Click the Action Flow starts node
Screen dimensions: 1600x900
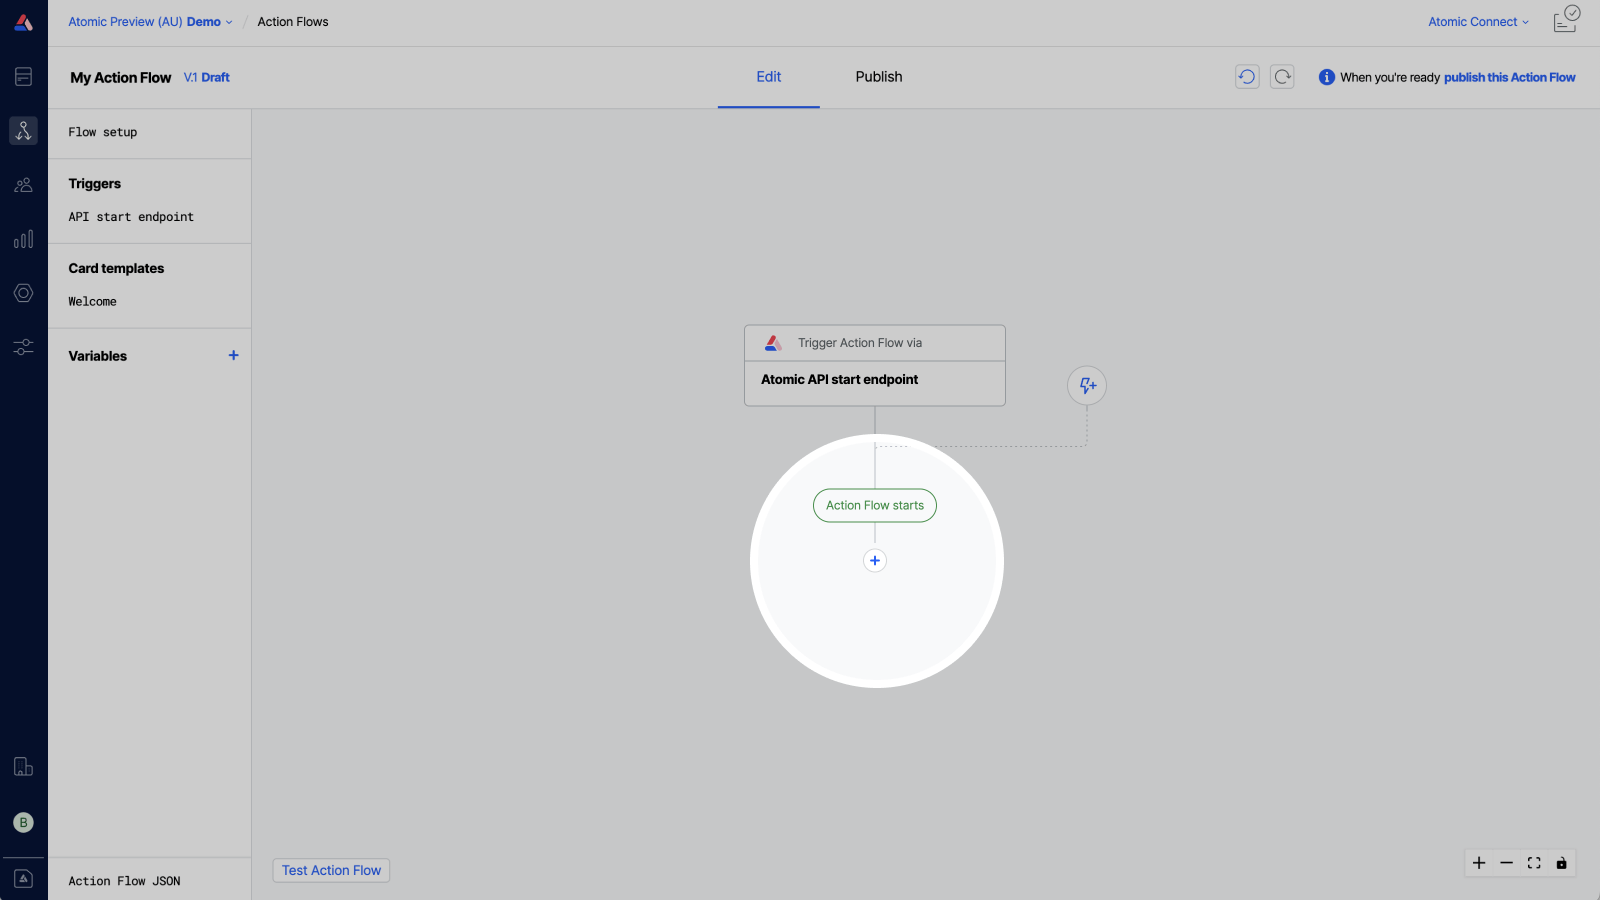tap(875, 505)
